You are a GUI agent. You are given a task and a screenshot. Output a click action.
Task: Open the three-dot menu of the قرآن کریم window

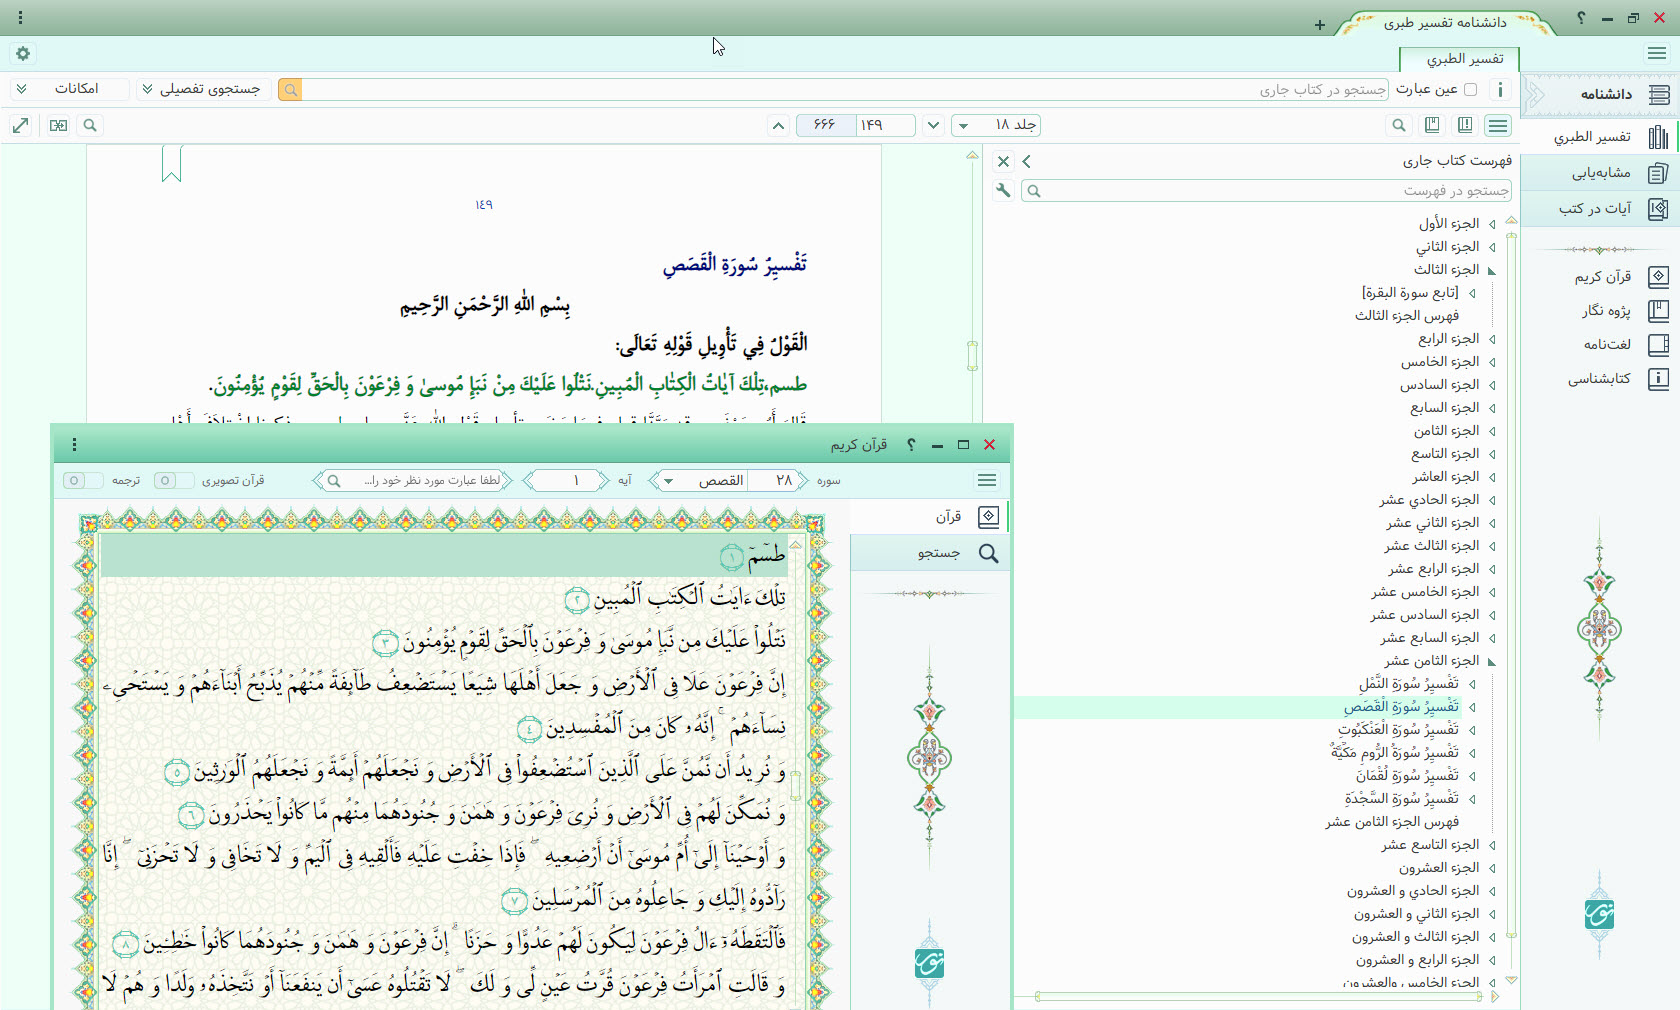point(74,445)
